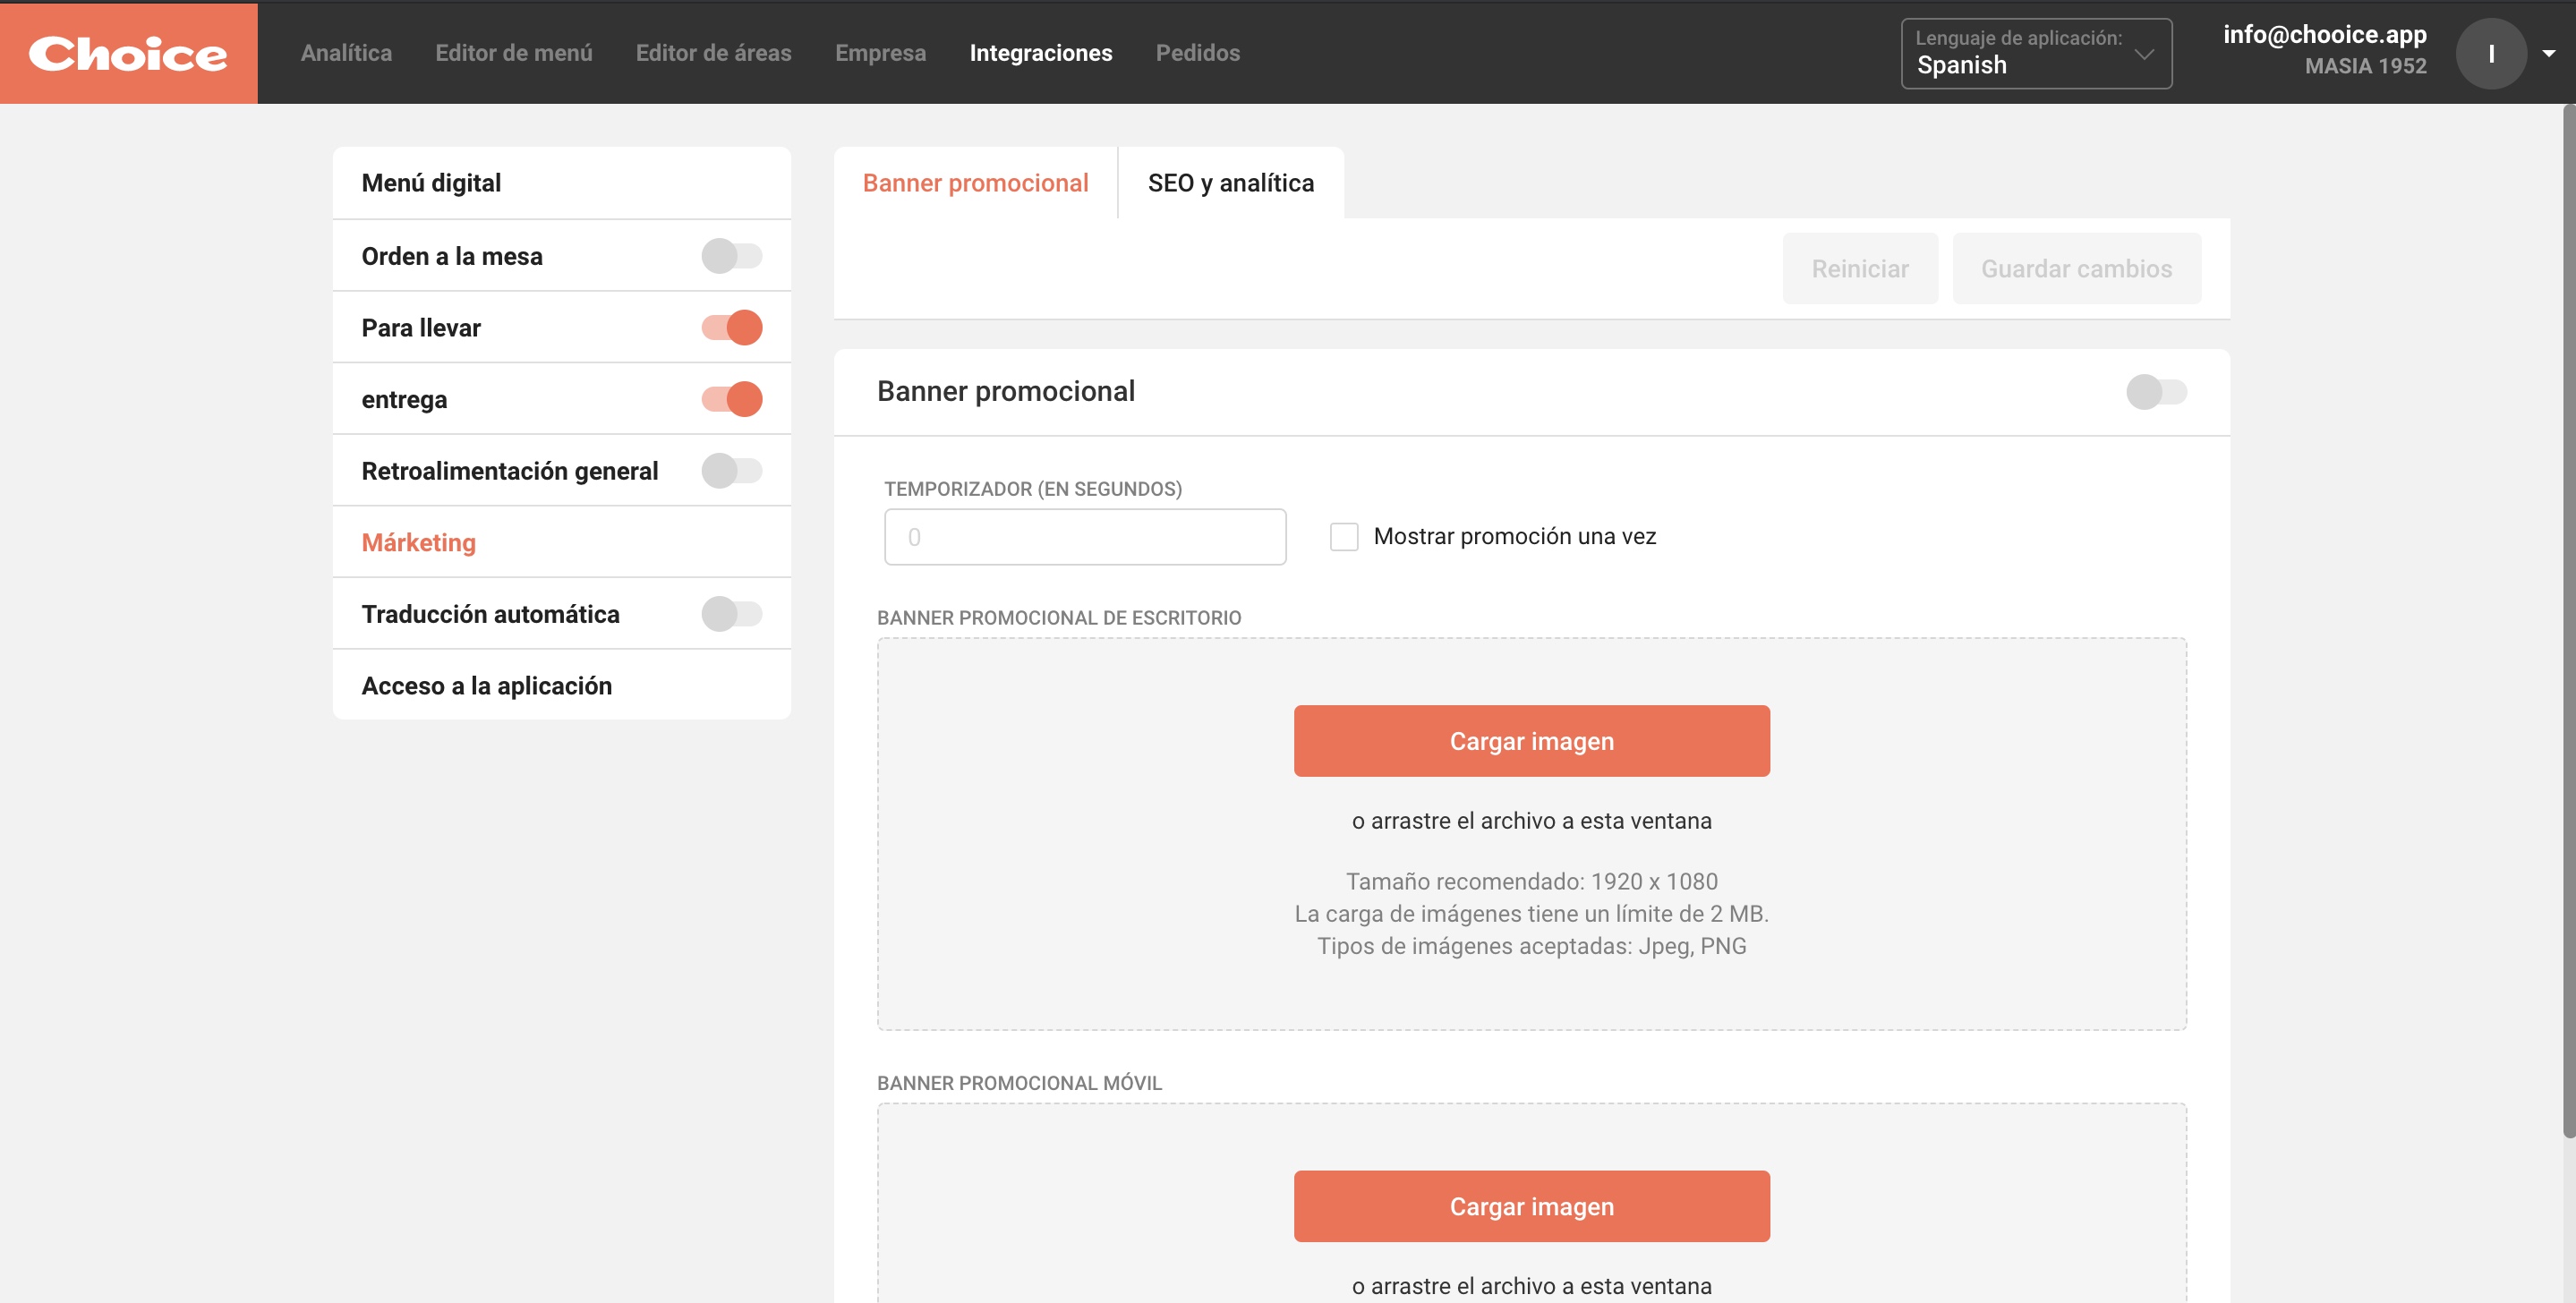Toggle the Banner promocional on/off switch
The image size is (2576, 1303).
pyautogui.click(x=2155, y=390)
